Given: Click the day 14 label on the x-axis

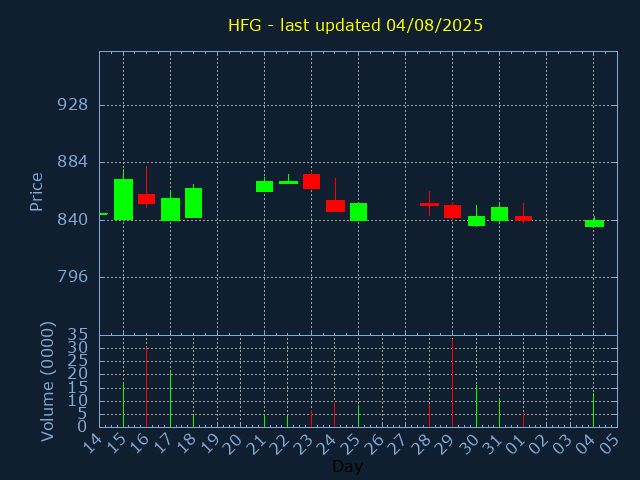Looking at the screenshot, I should [92, 444].
